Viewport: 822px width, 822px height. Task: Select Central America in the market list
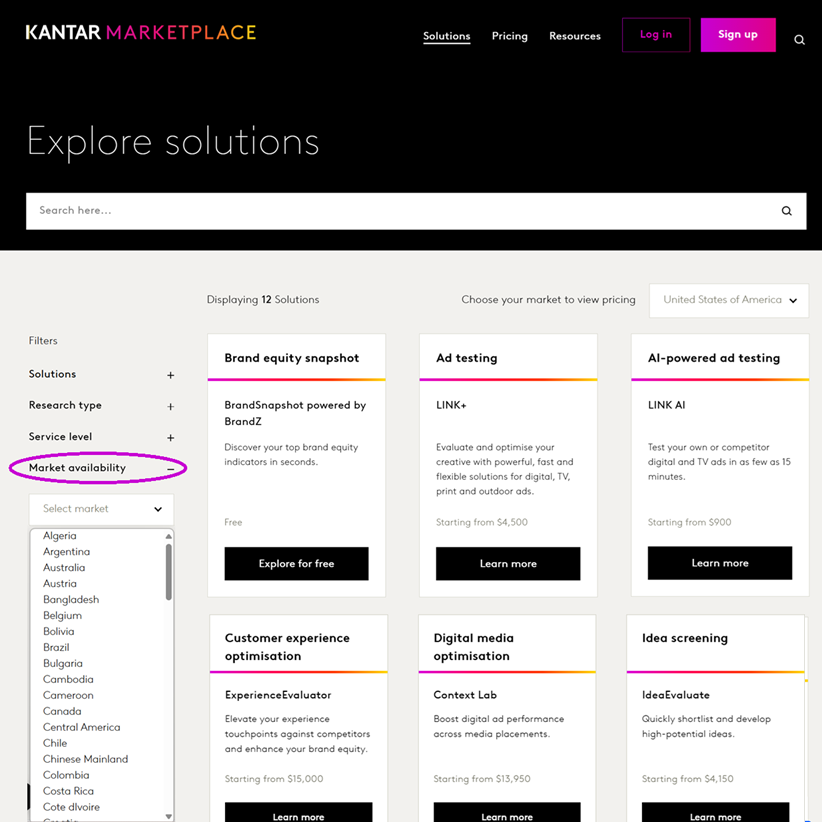coord(82,728)
